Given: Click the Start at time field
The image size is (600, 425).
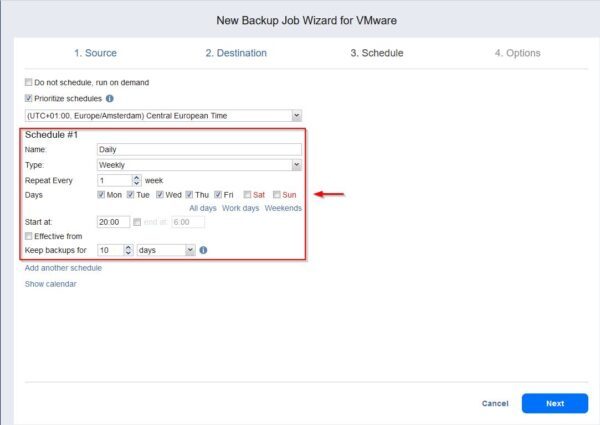Looking at the screenshot, I should coord(114,222).
